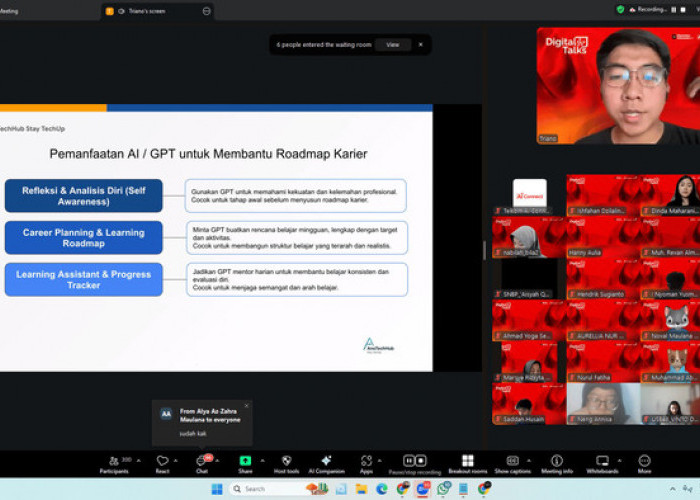Screen dimensions: 700x500
Task: Expand the arrow next to Participants
Action: pos(137,457)
